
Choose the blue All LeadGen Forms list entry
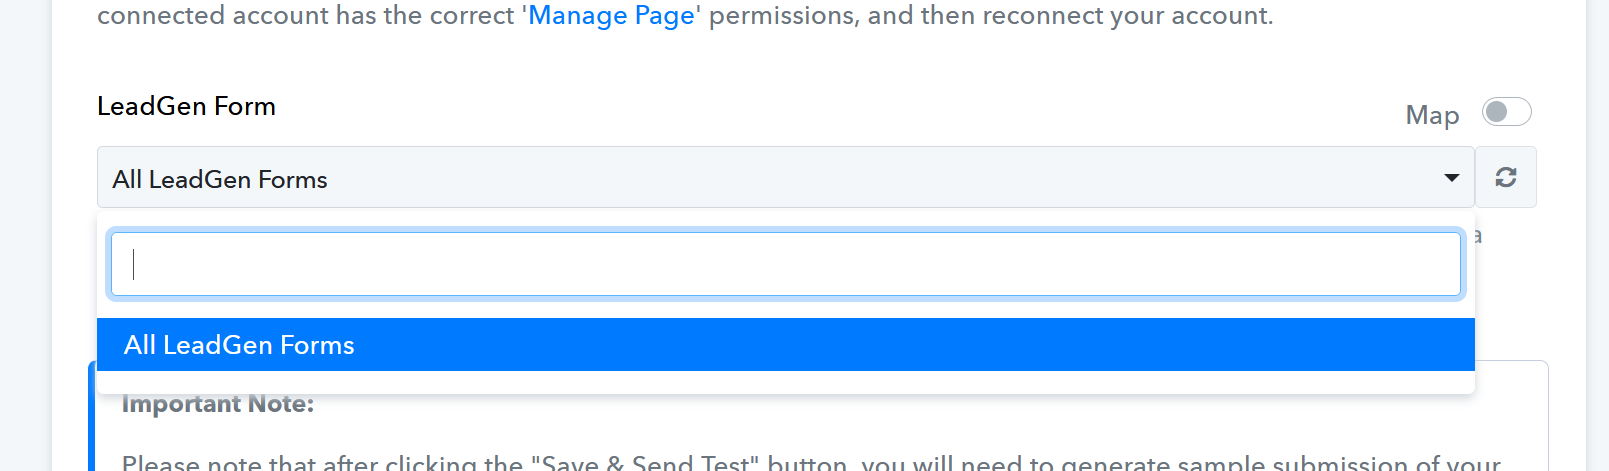click(x=786, y=345)
